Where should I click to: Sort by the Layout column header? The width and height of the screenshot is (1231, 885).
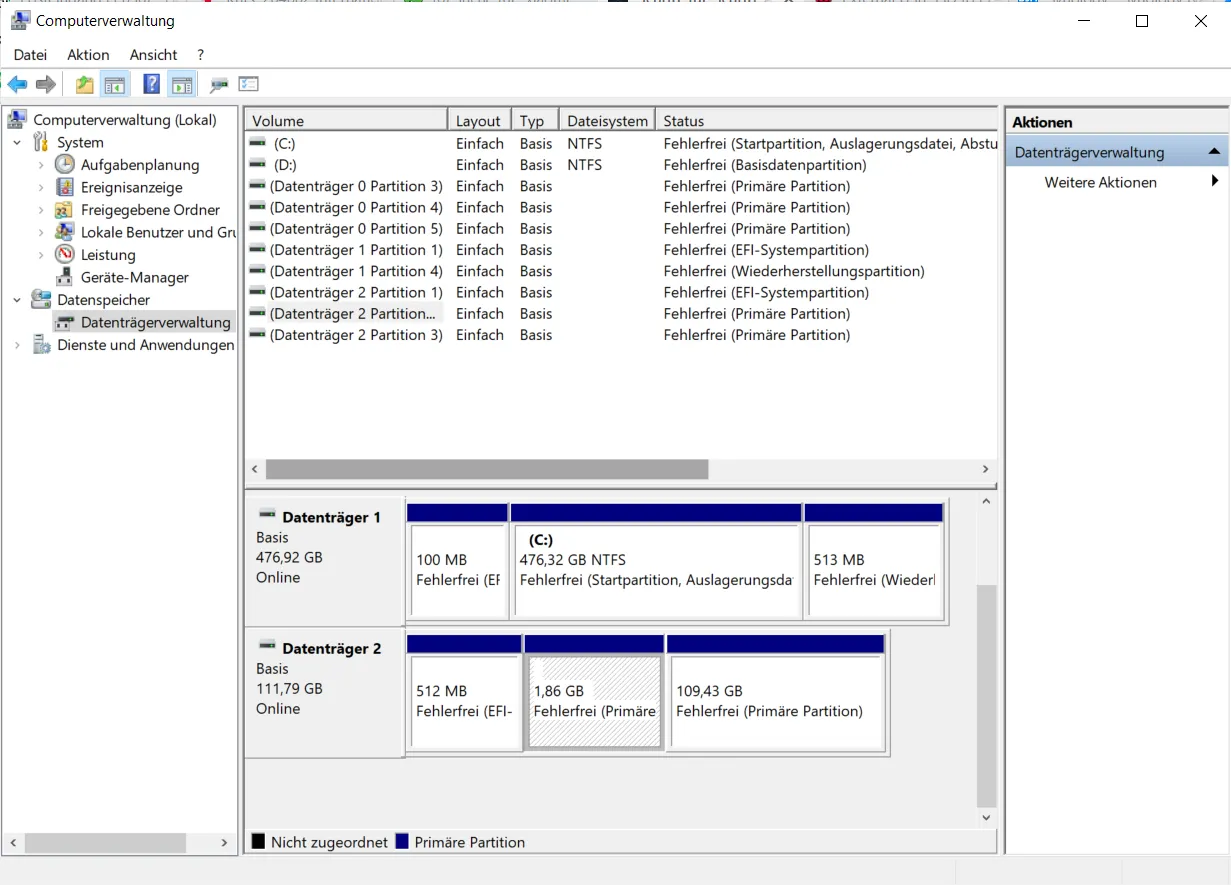pos(480,120)
